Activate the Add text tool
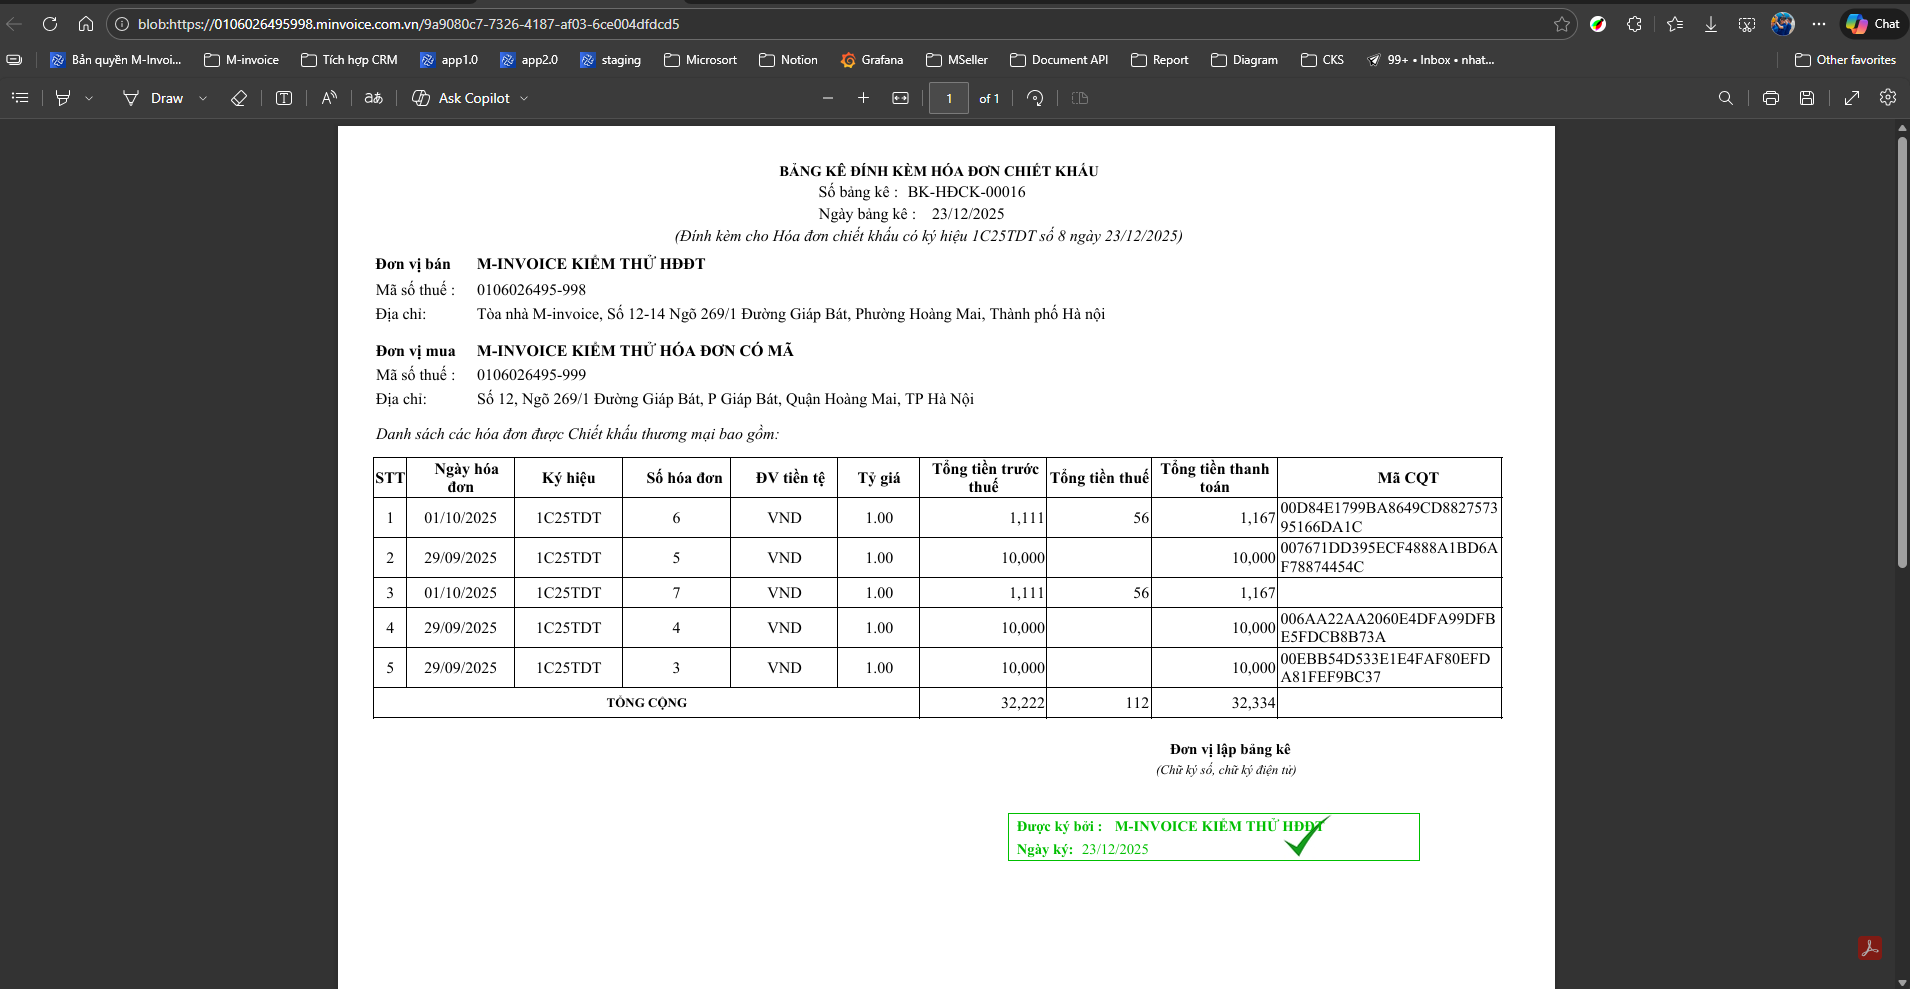 pos(284,98)
